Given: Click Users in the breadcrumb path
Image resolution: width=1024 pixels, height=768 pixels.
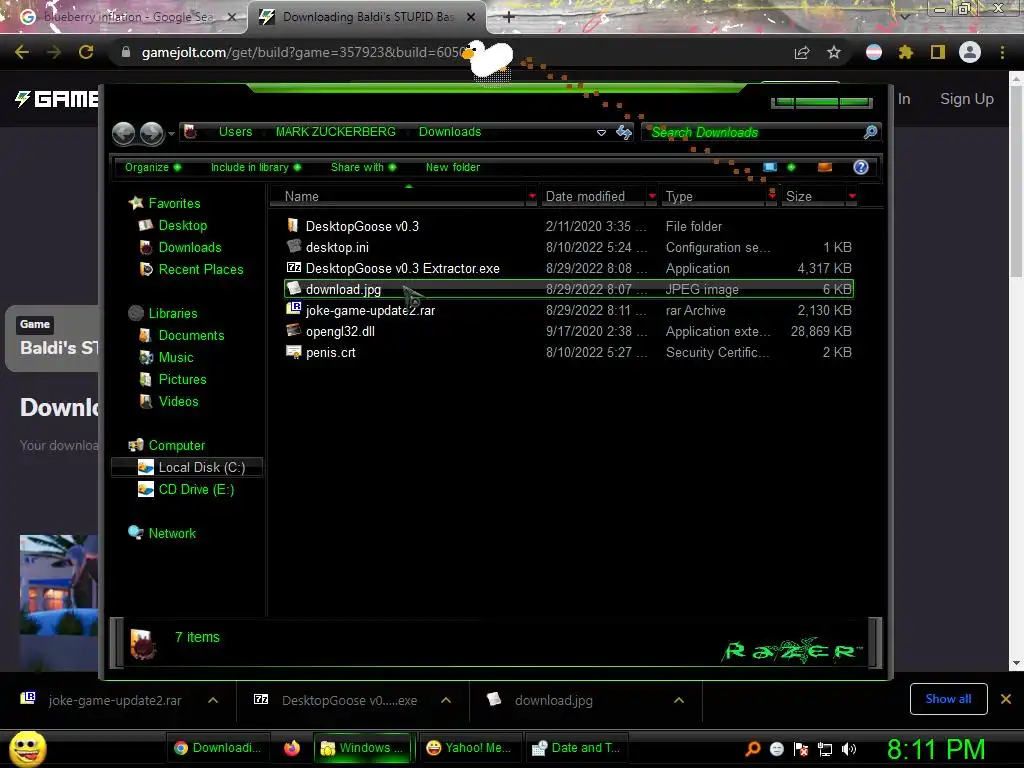Looking at the screenshot, I should [x=235, y=132].
